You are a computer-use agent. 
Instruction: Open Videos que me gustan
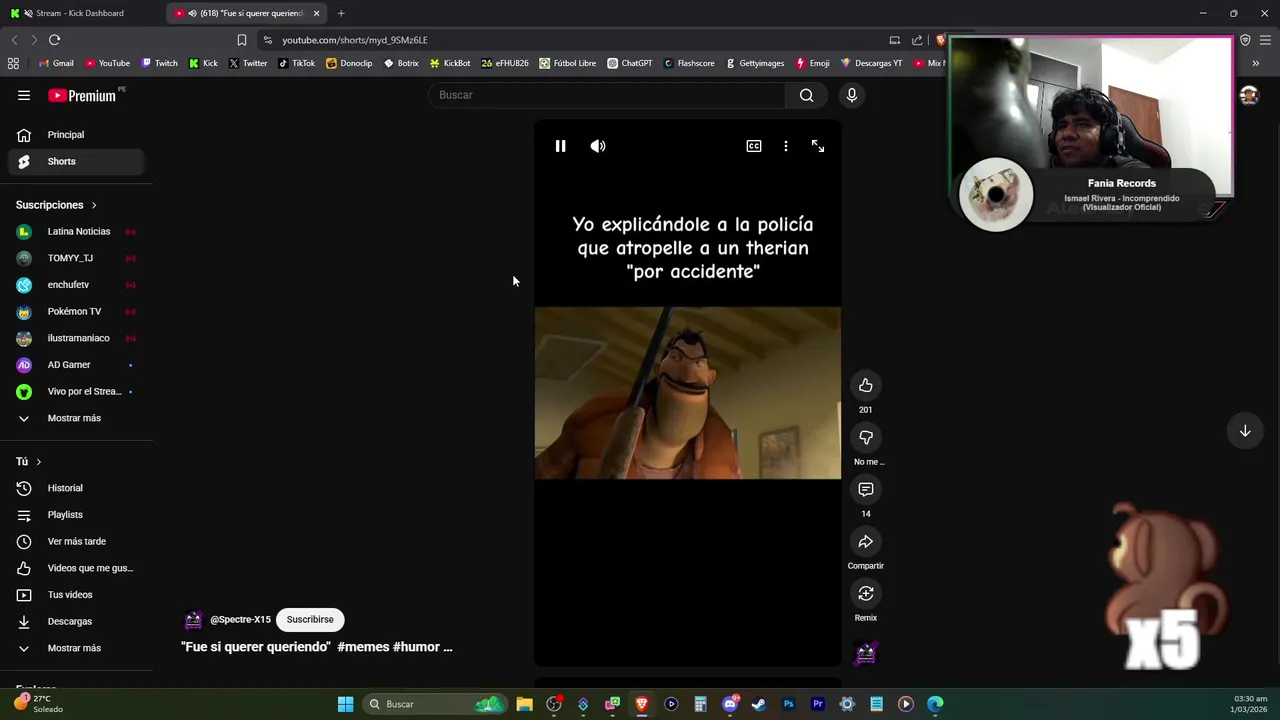(76, 568)
